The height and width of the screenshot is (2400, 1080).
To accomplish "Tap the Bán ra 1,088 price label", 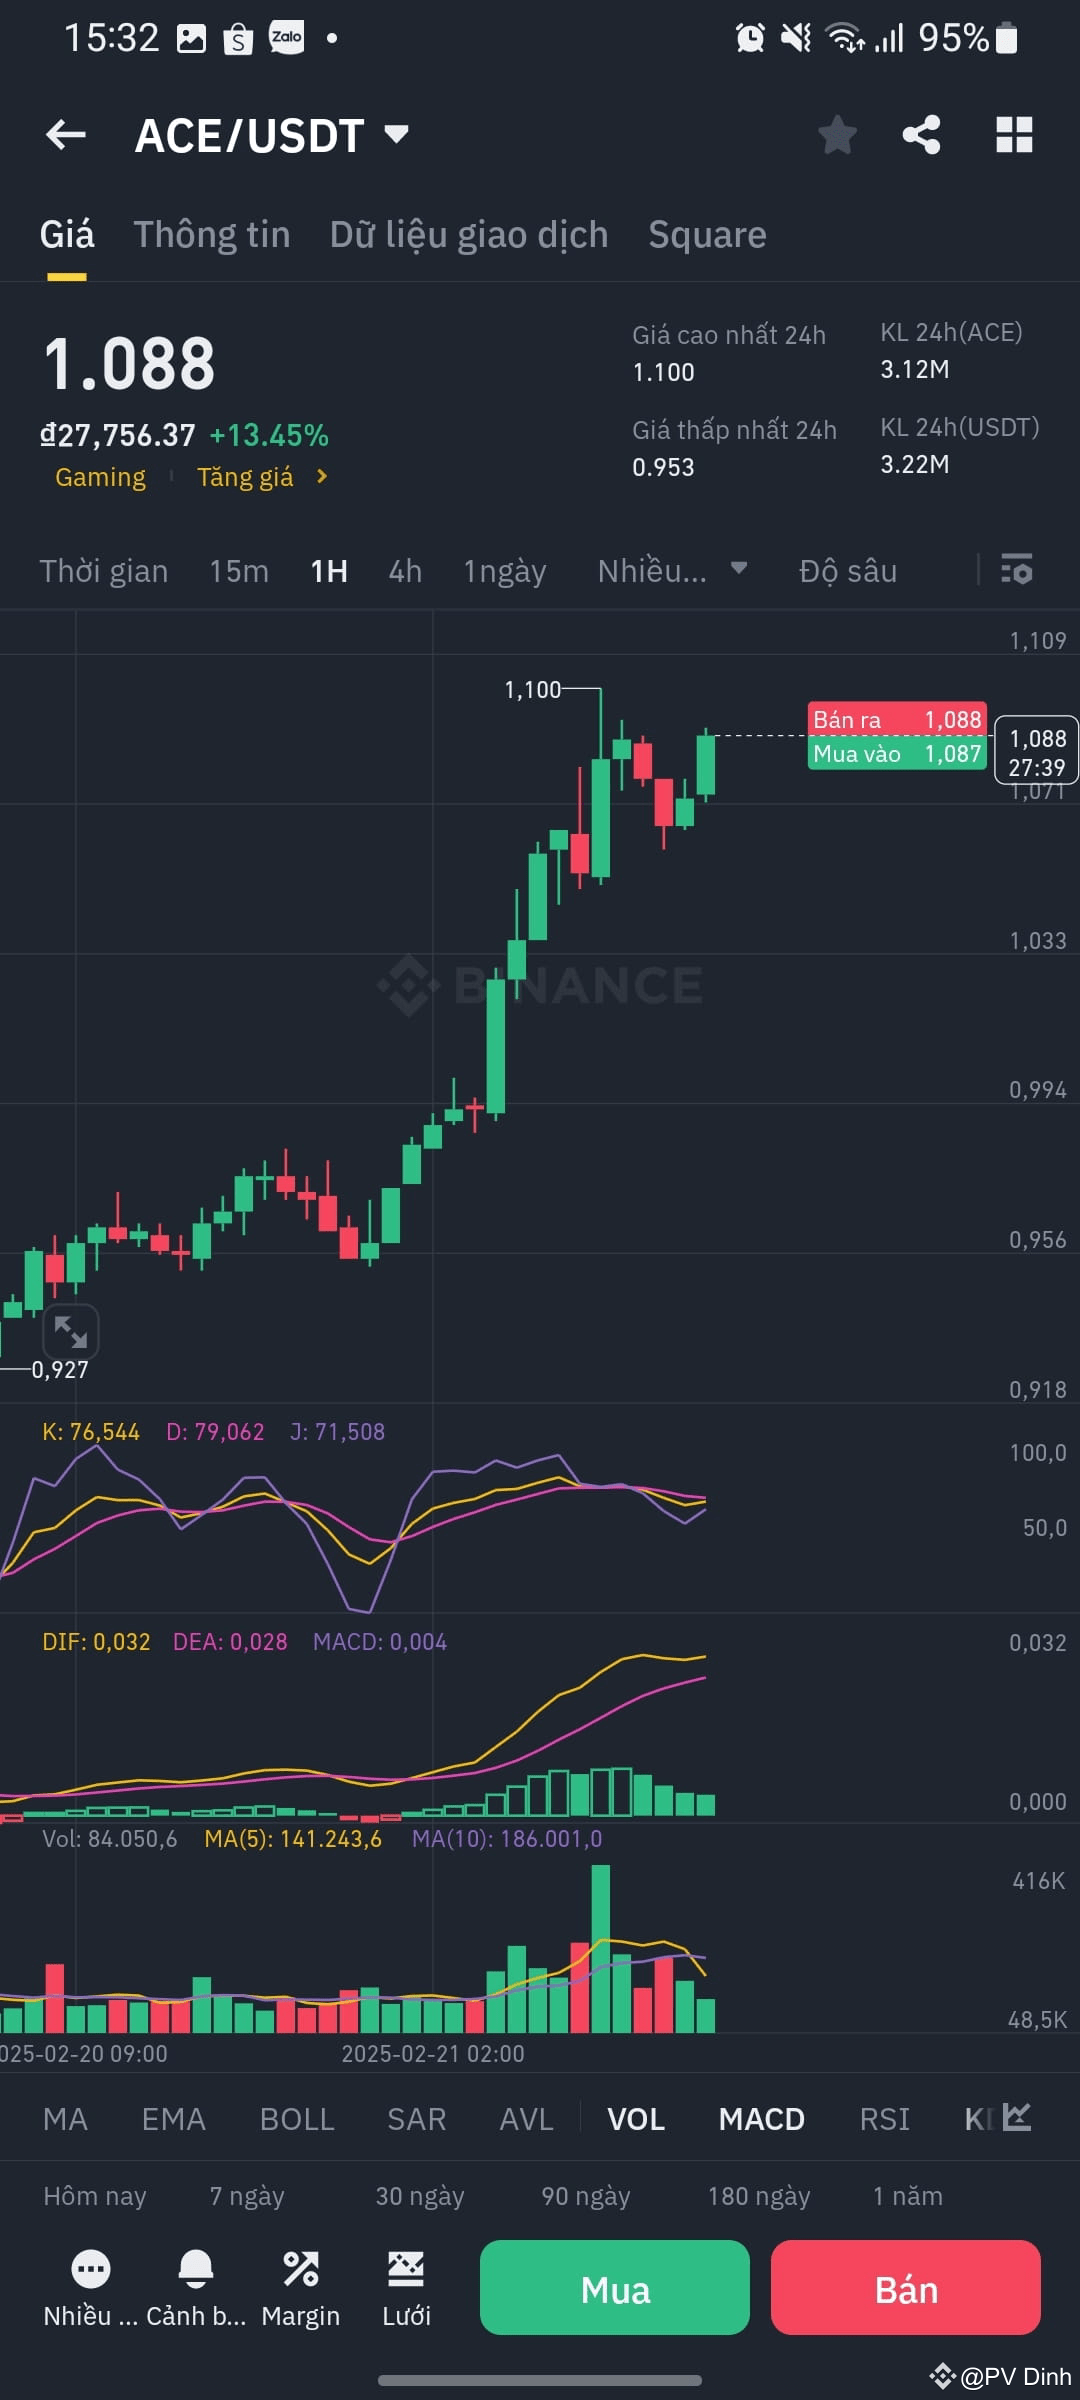I will [896, 718].
